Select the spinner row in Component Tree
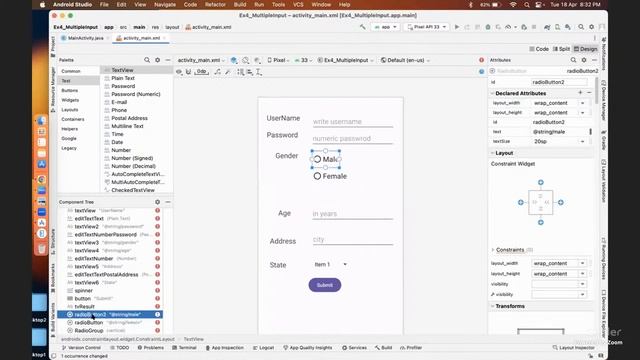The width and height of the screenshot is (640, 360). (x=110, y=291)
